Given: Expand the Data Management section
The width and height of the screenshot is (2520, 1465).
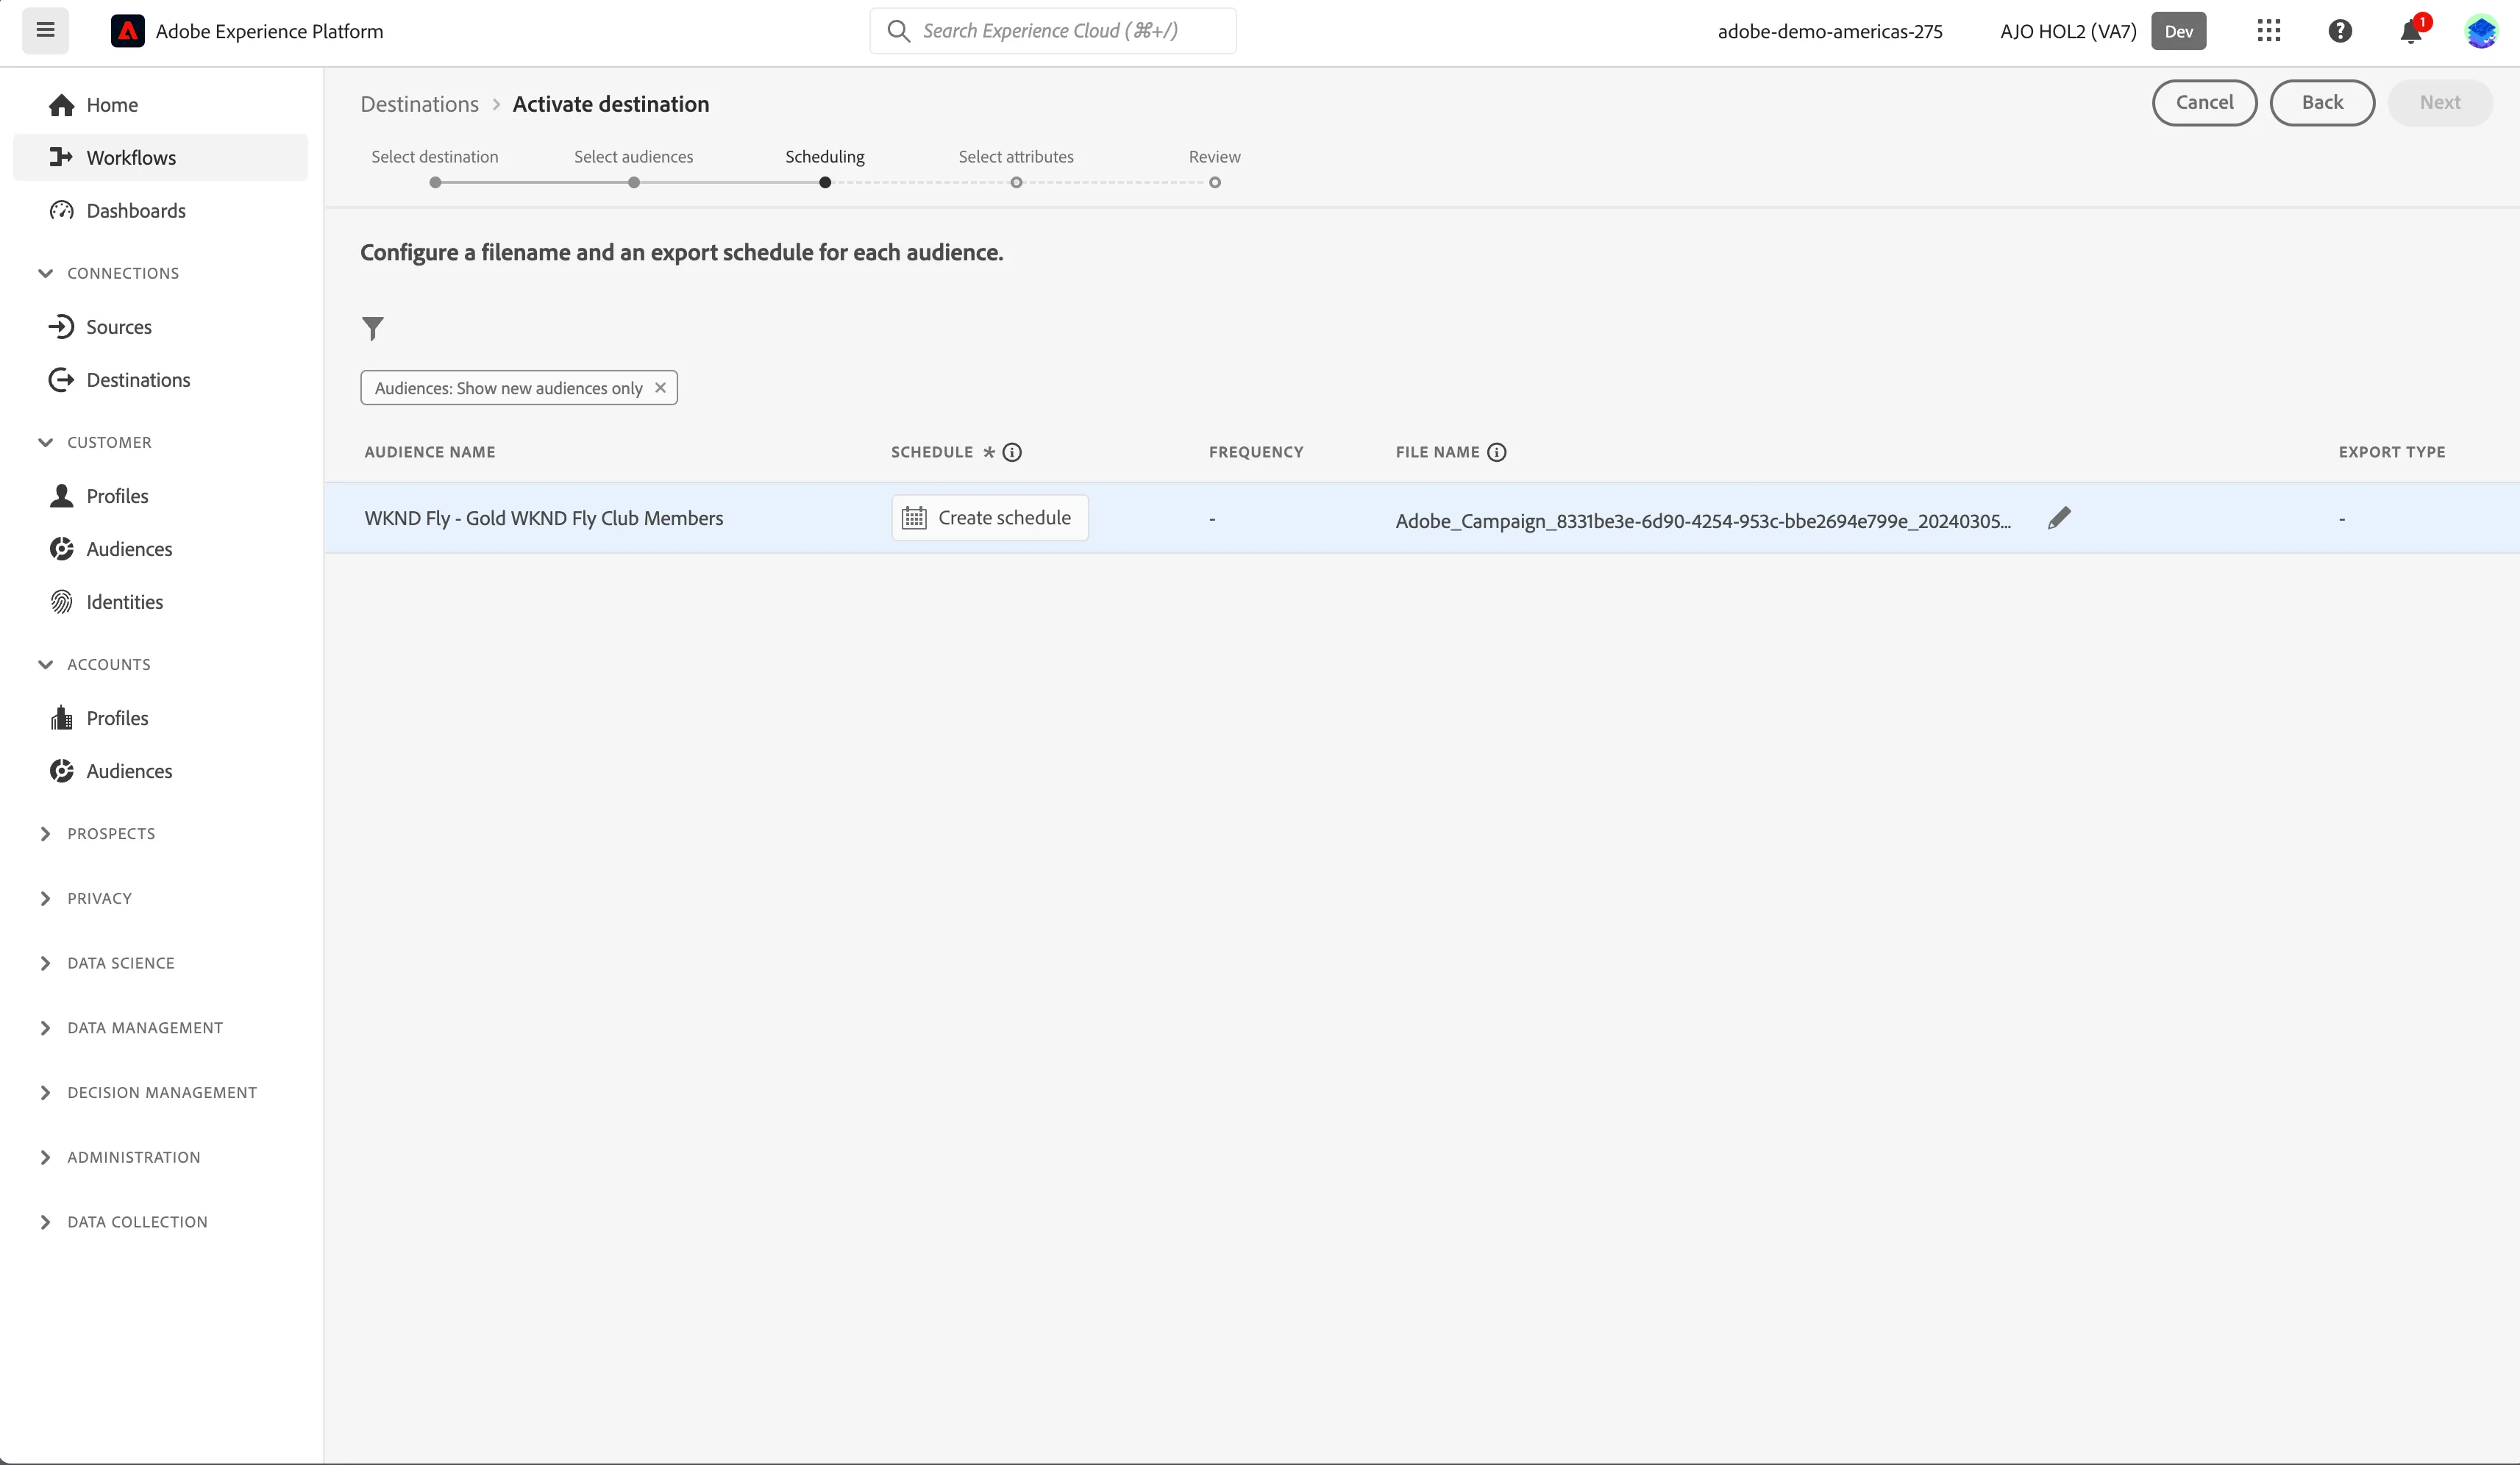Looking at the screenshot, I should (x=45, y=1028).
